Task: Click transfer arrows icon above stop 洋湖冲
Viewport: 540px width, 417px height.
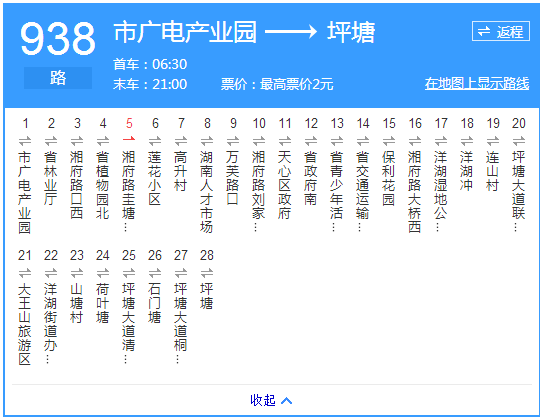Action: click(x=467, y=141)
